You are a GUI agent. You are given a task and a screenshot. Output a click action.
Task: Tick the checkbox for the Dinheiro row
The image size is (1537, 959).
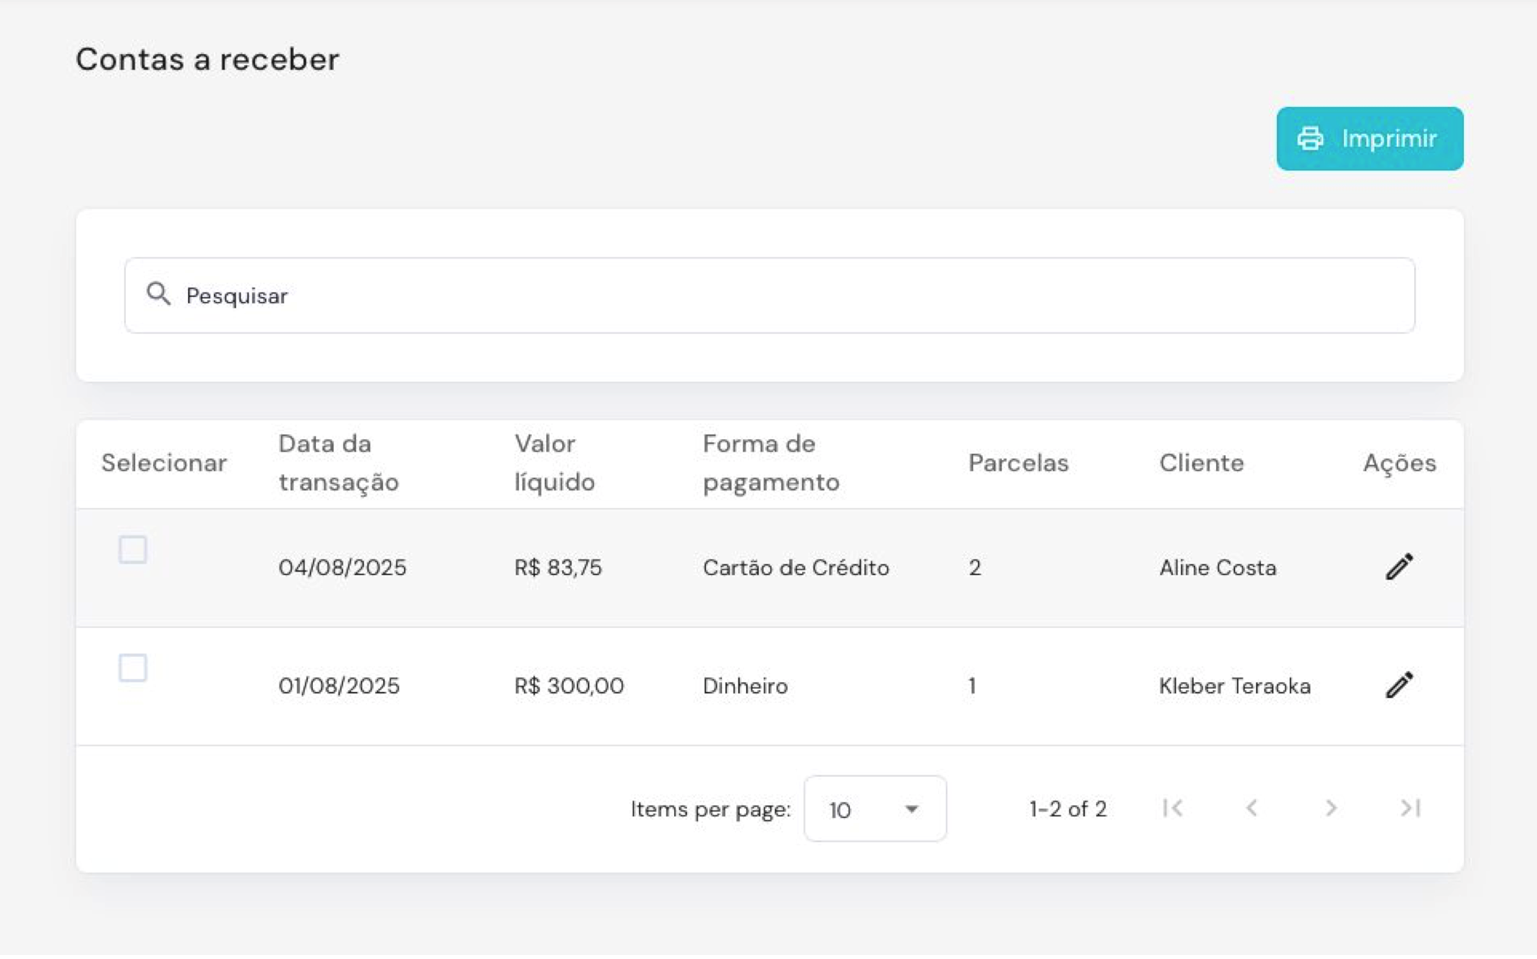tap(133, 667)
